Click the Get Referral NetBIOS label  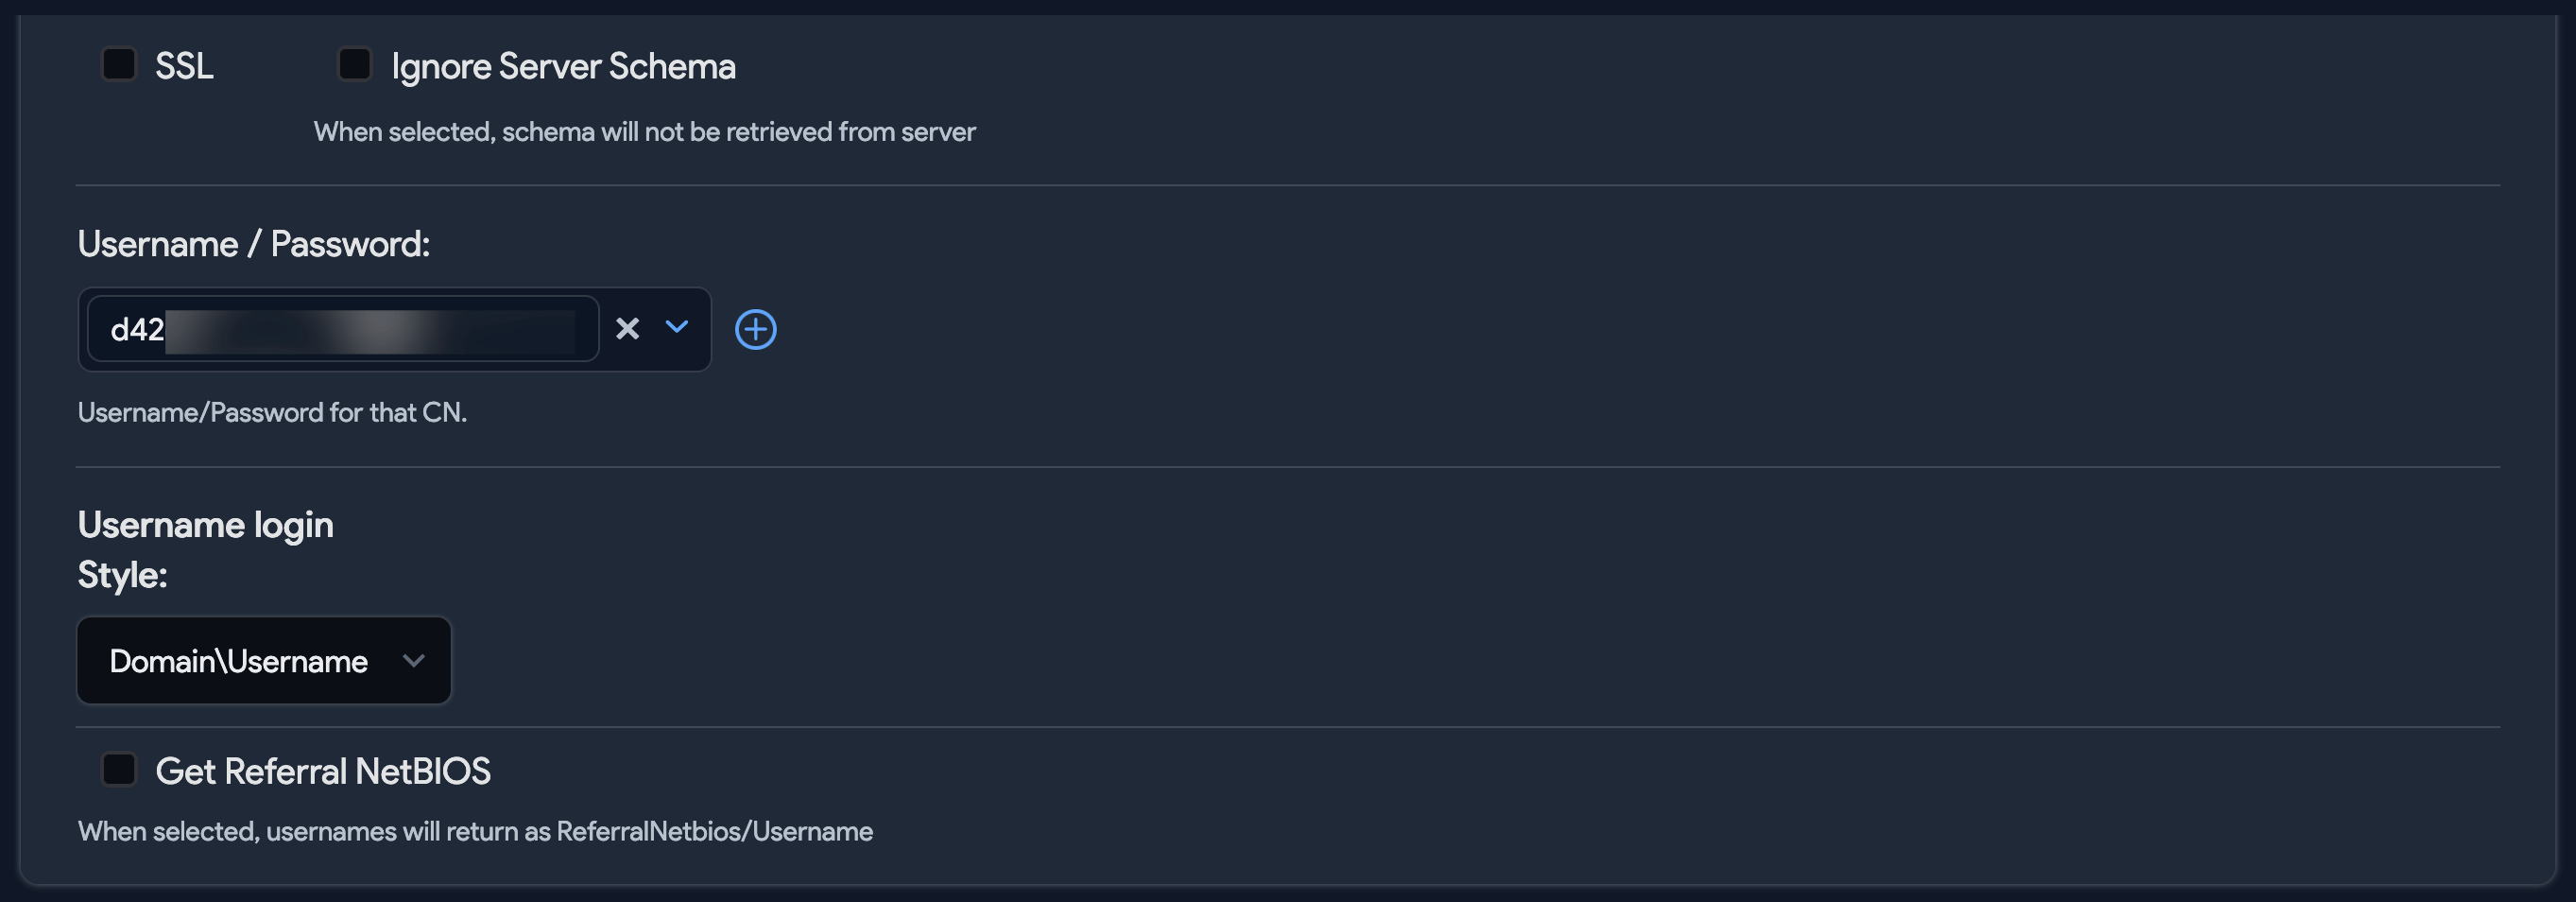point(323,772)
